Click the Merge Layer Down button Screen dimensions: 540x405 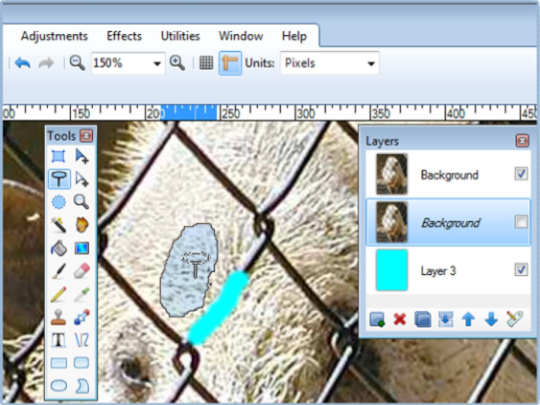pyautogui.click(x=445, y=319)
